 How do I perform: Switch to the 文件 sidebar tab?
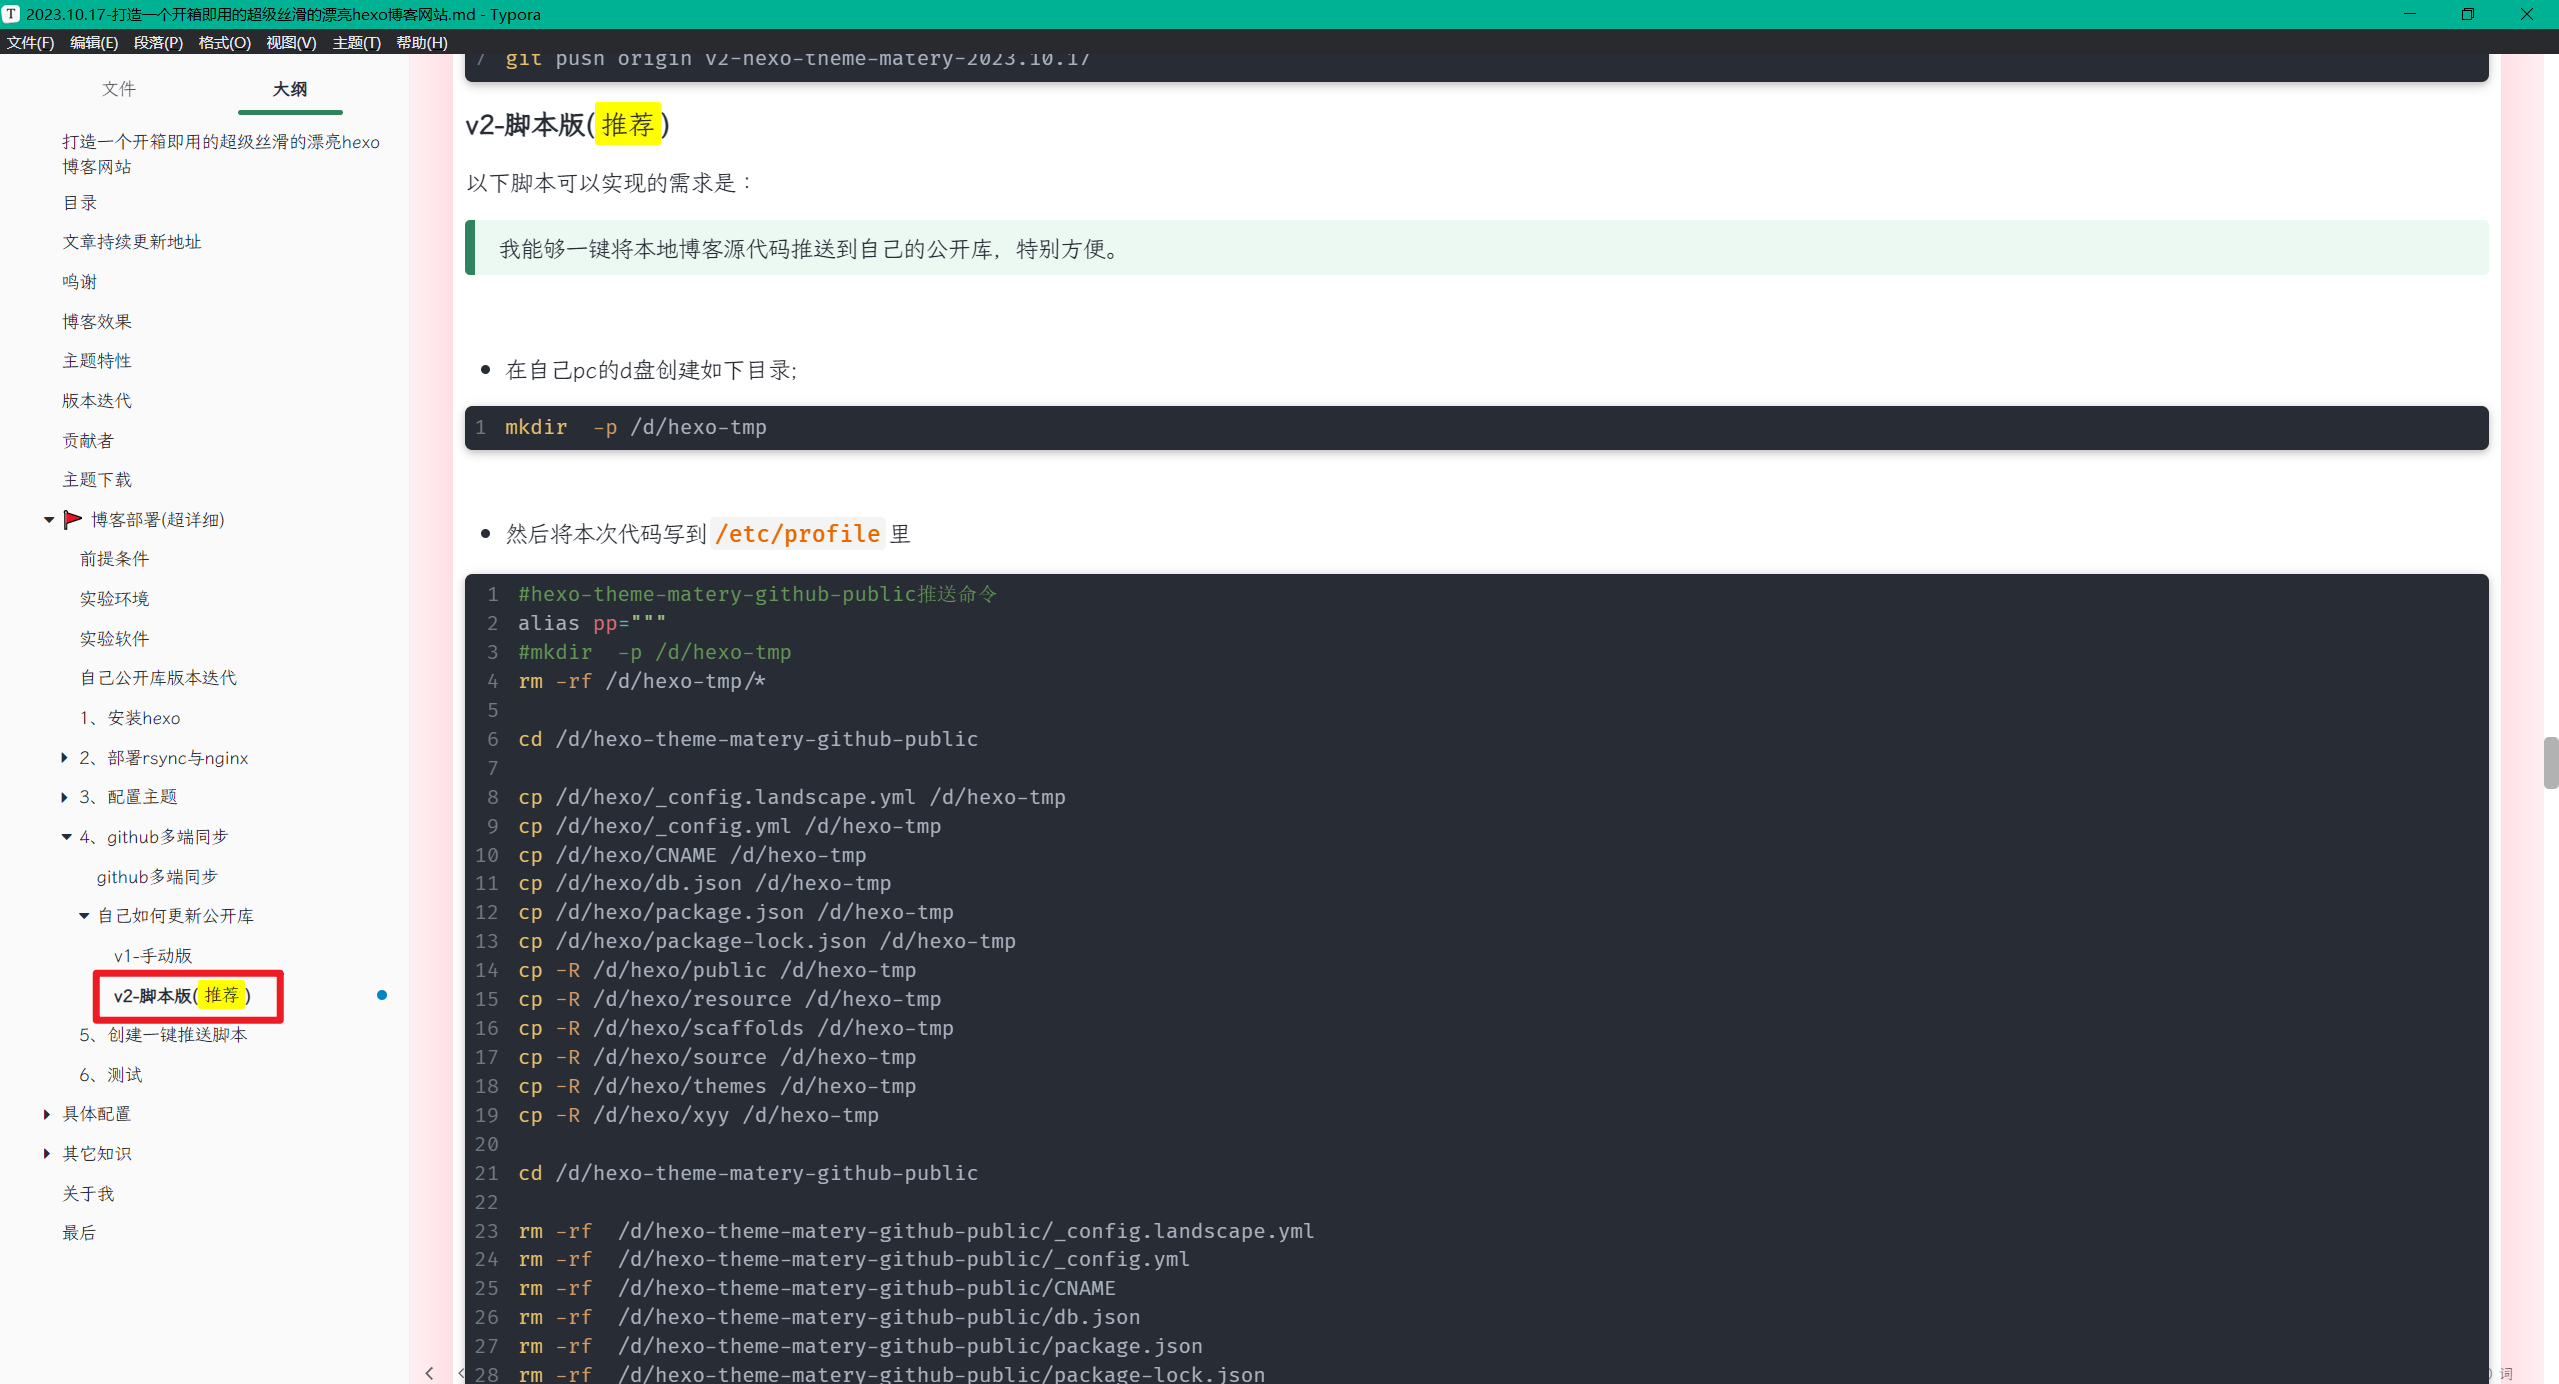coord(118,89)
